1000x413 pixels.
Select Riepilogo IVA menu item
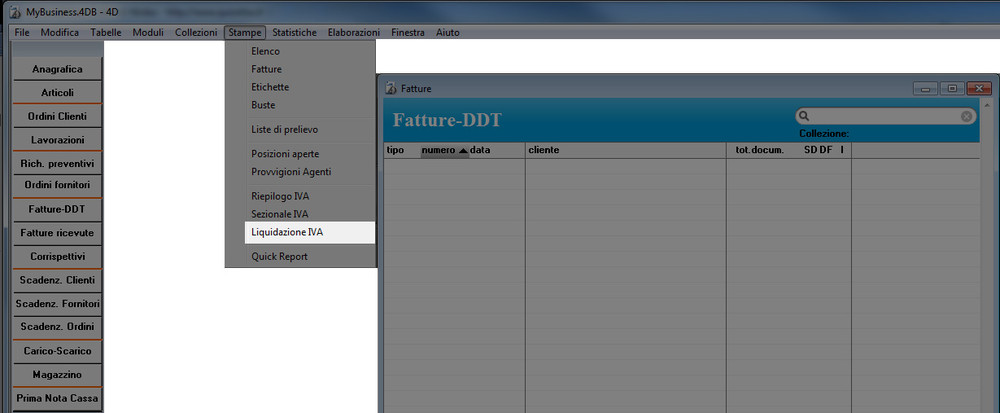(280, 196)
